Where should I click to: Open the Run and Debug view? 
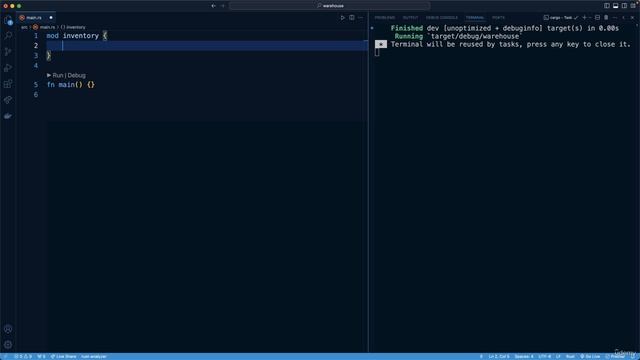click(8, 68)
